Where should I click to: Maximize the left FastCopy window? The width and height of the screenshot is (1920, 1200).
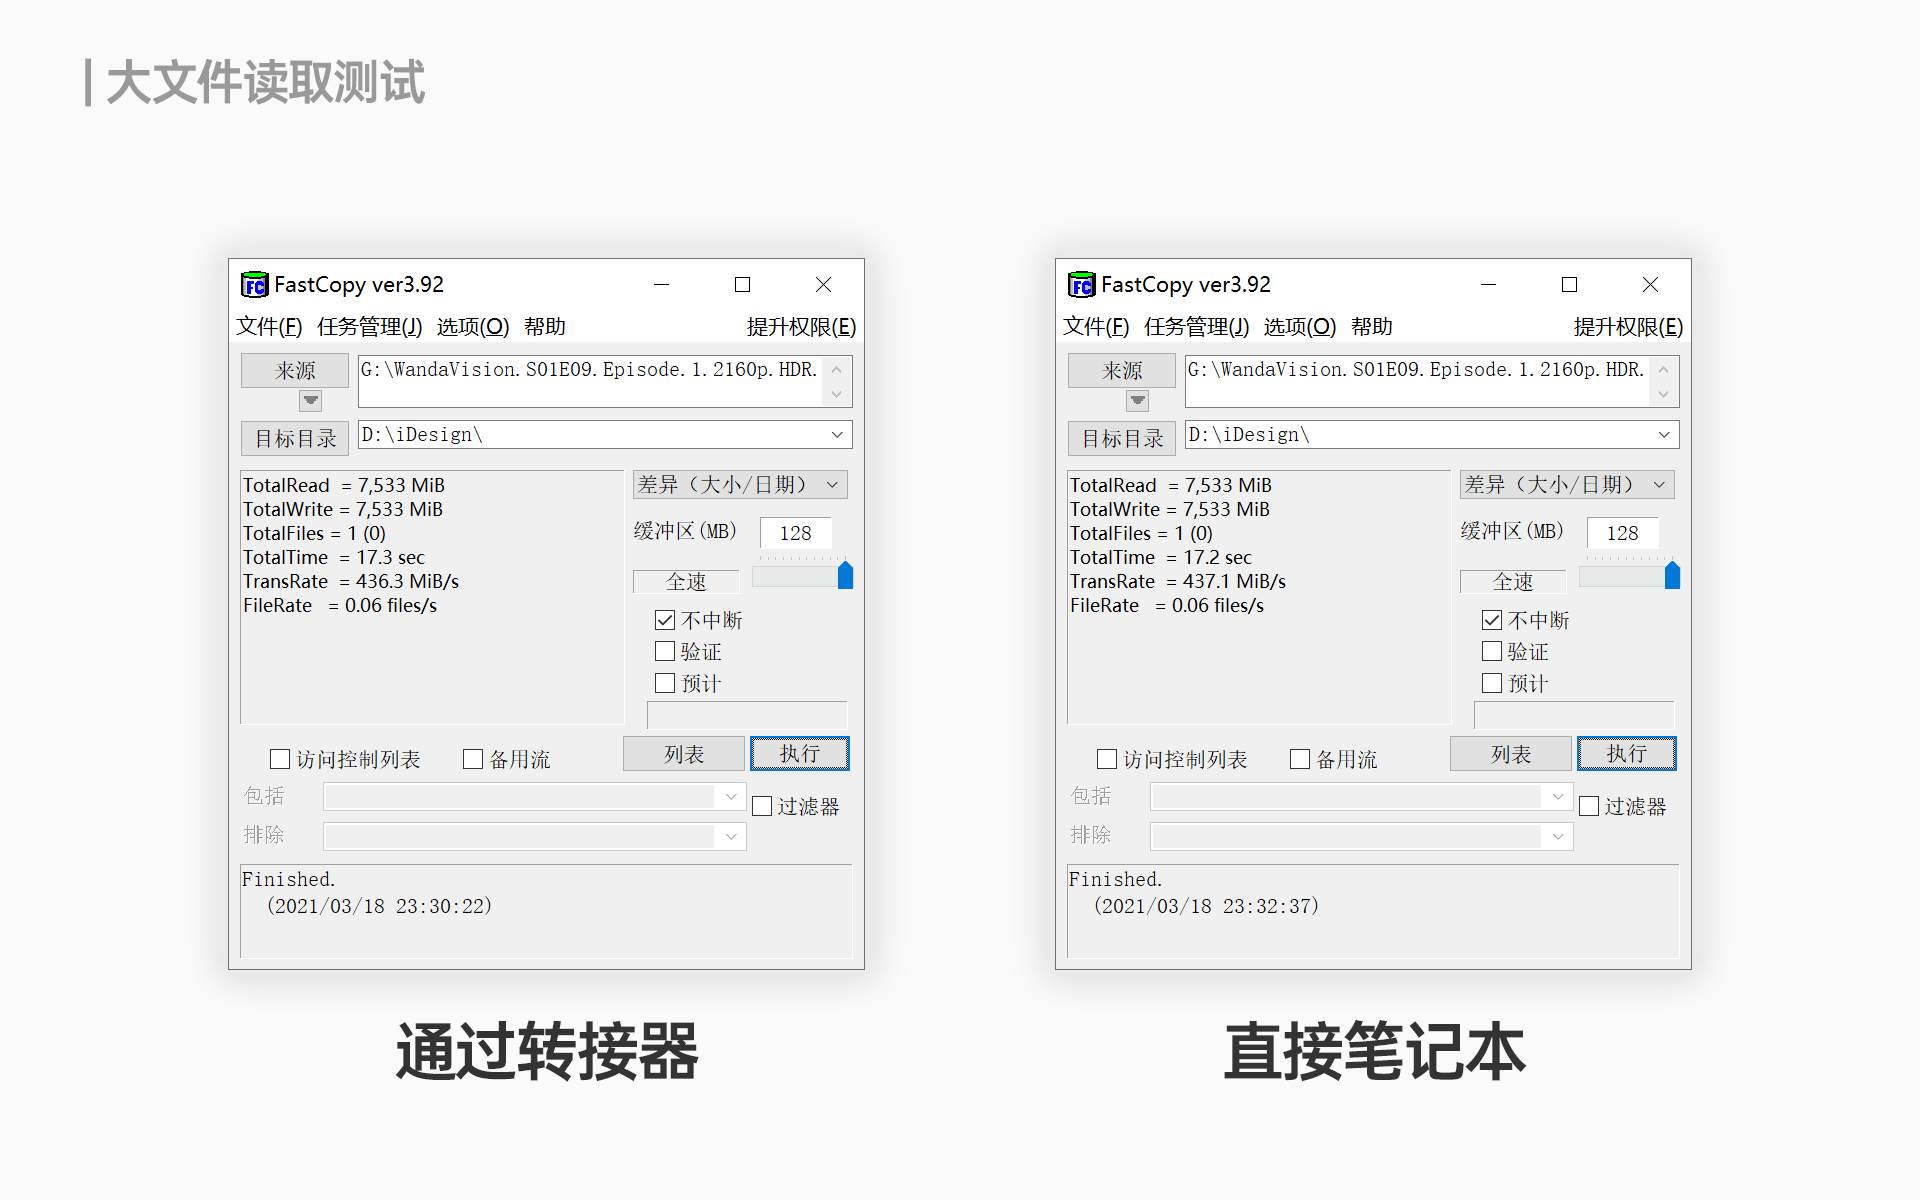click(742, 285)
